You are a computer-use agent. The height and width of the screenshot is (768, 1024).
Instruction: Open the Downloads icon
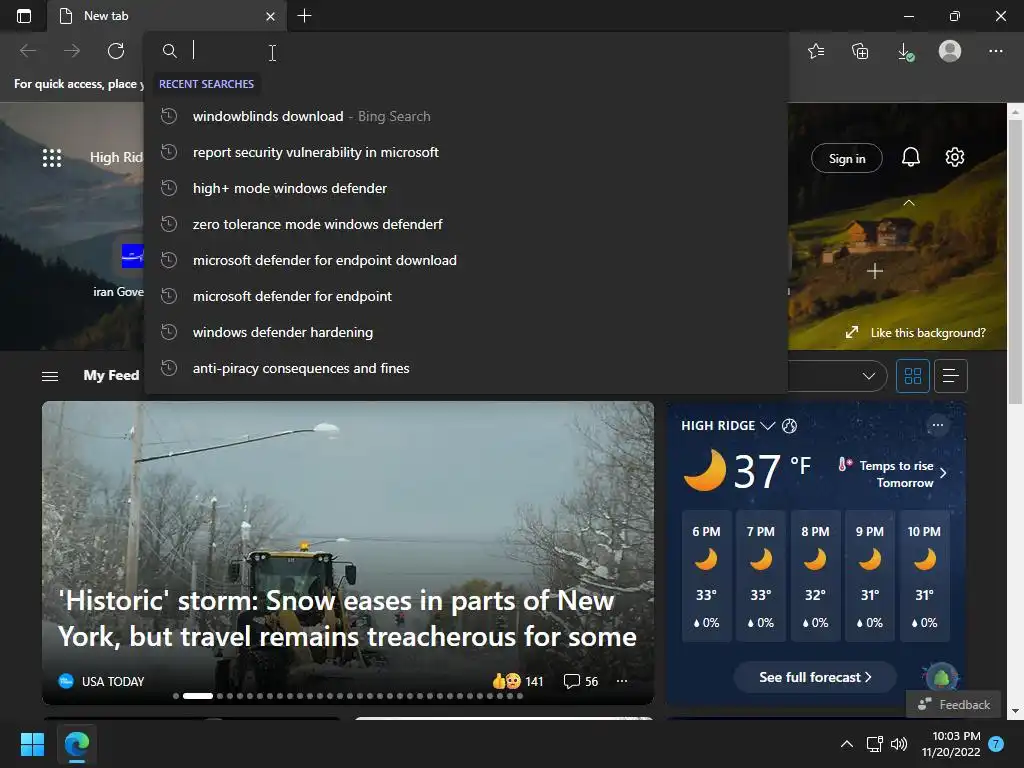pos(905,51)
